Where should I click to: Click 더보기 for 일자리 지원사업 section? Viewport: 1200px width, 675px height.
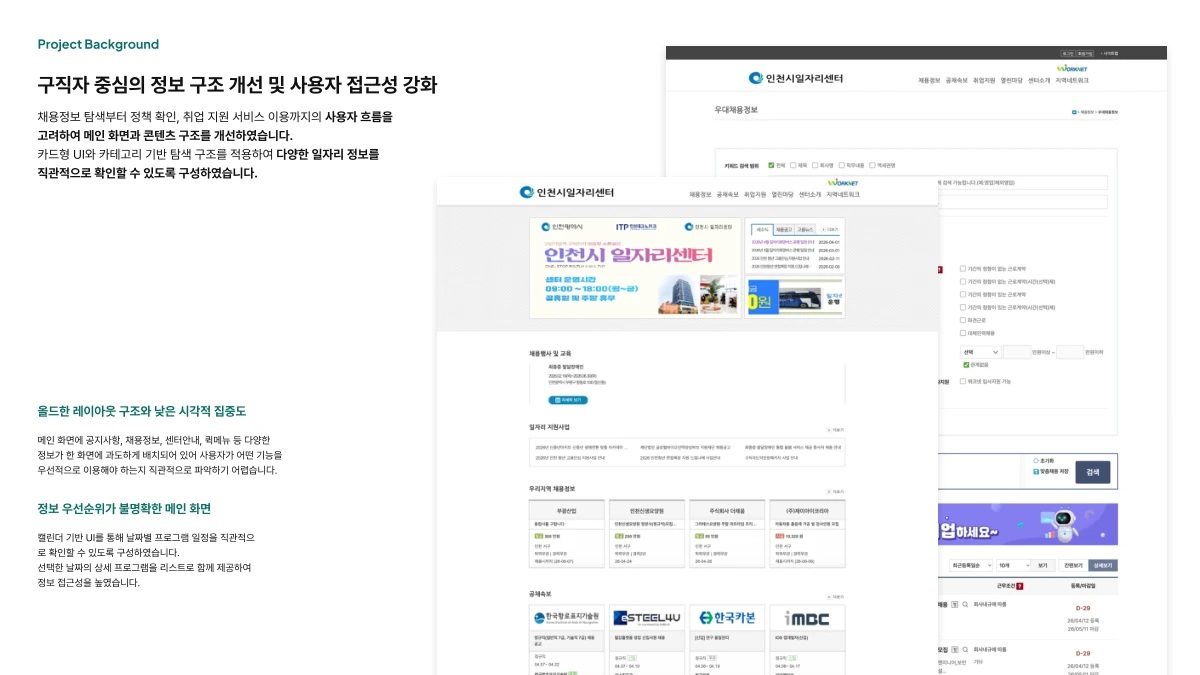coord(836,430)
